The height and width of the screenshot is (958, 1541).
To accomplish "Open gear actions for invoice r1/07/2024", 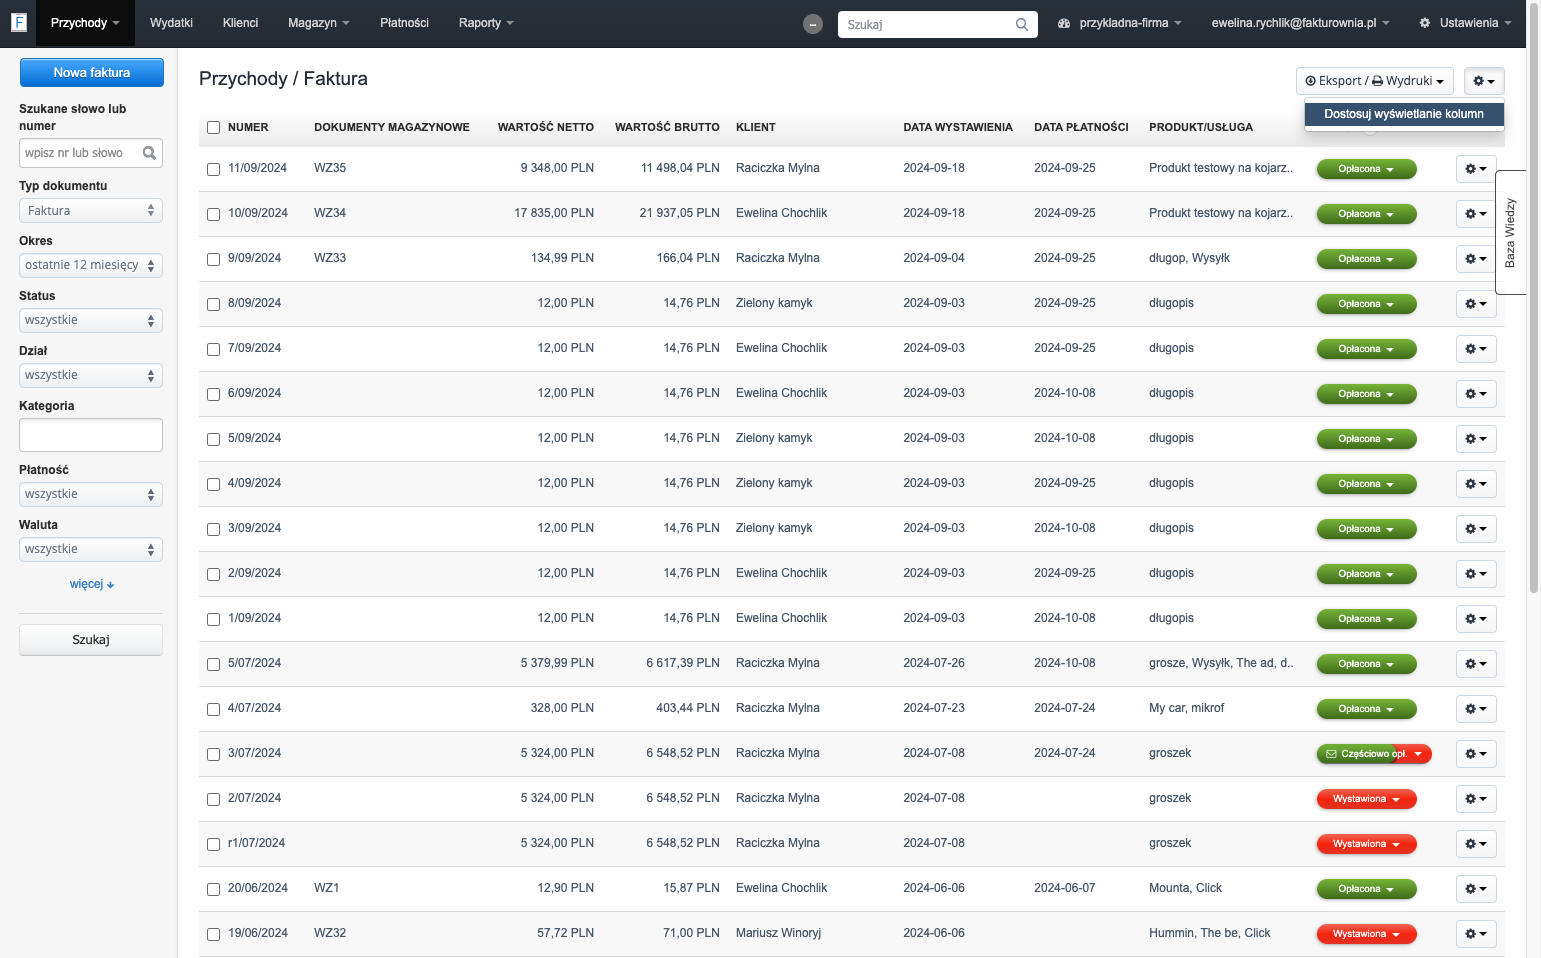I will tap(1476, 844).
